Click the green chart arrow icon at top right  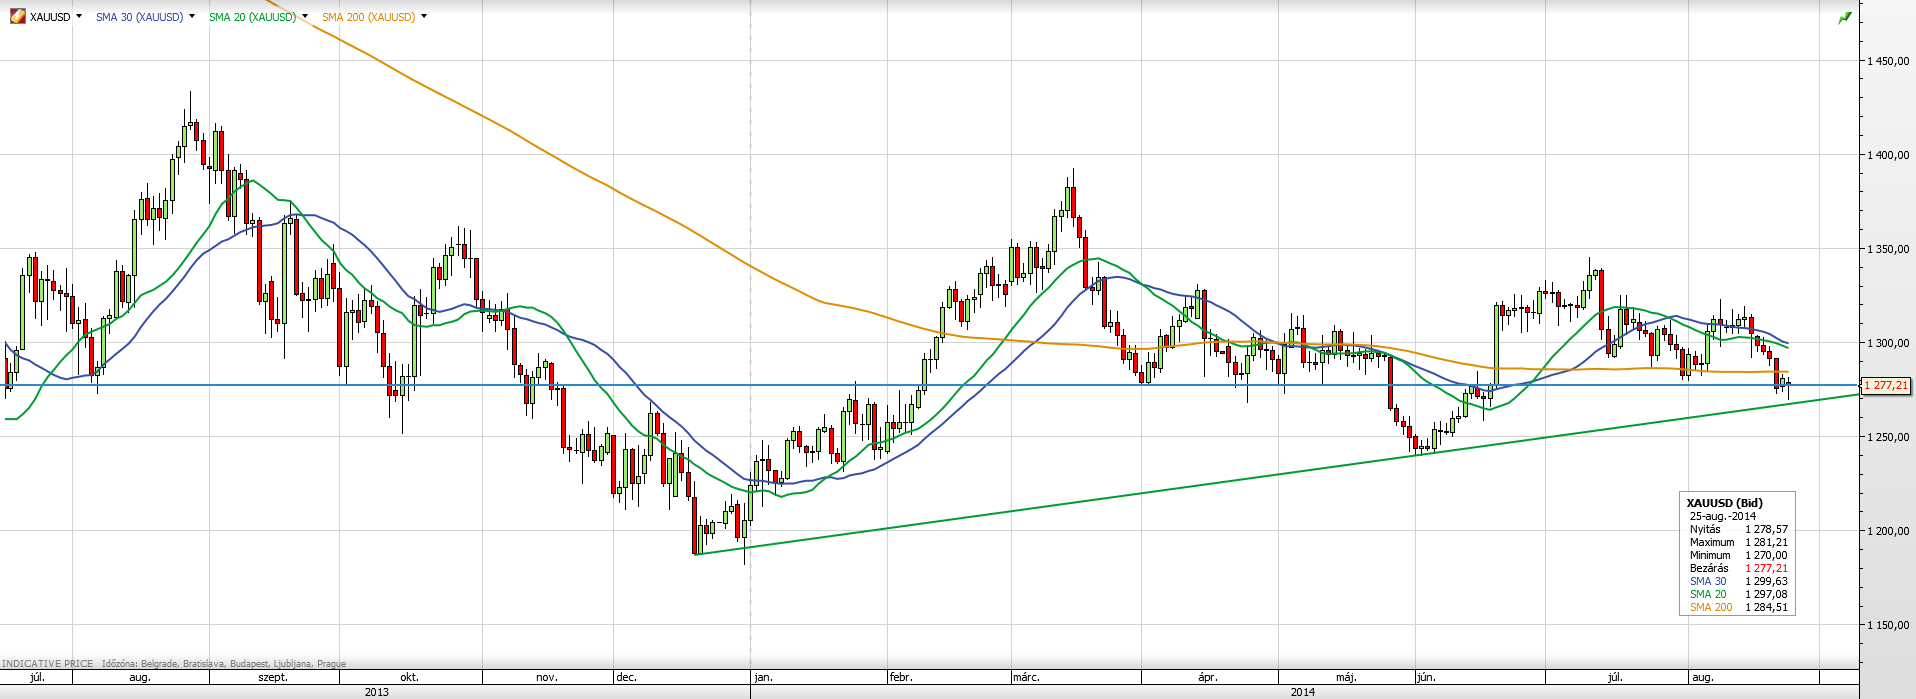coord(1845,17)
